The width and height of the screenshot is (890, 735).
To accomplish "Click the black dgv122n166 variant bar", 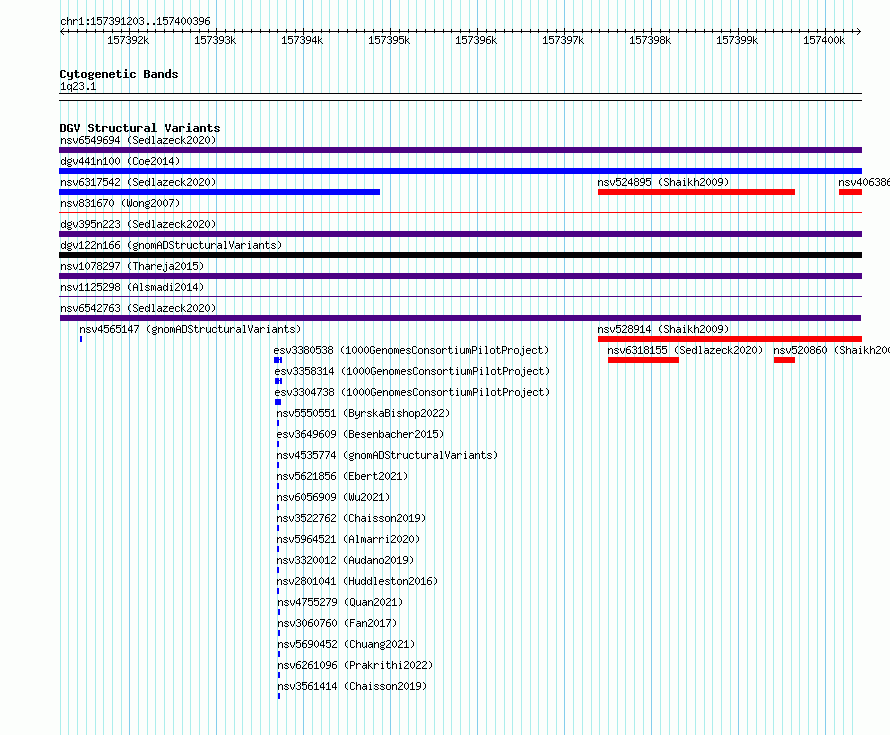I will click(x=460, y=255).
